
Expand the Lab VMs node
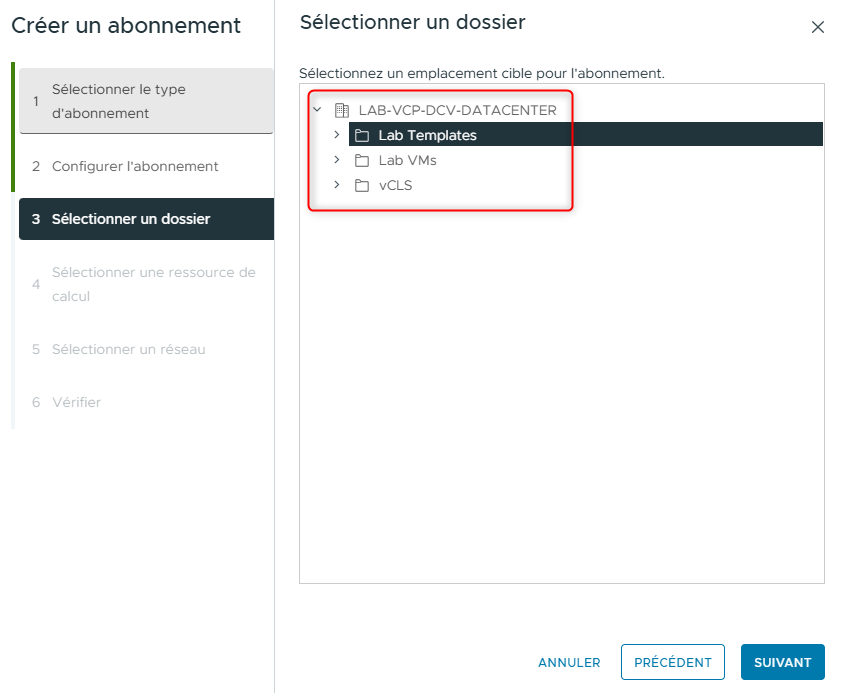[337, 159]
